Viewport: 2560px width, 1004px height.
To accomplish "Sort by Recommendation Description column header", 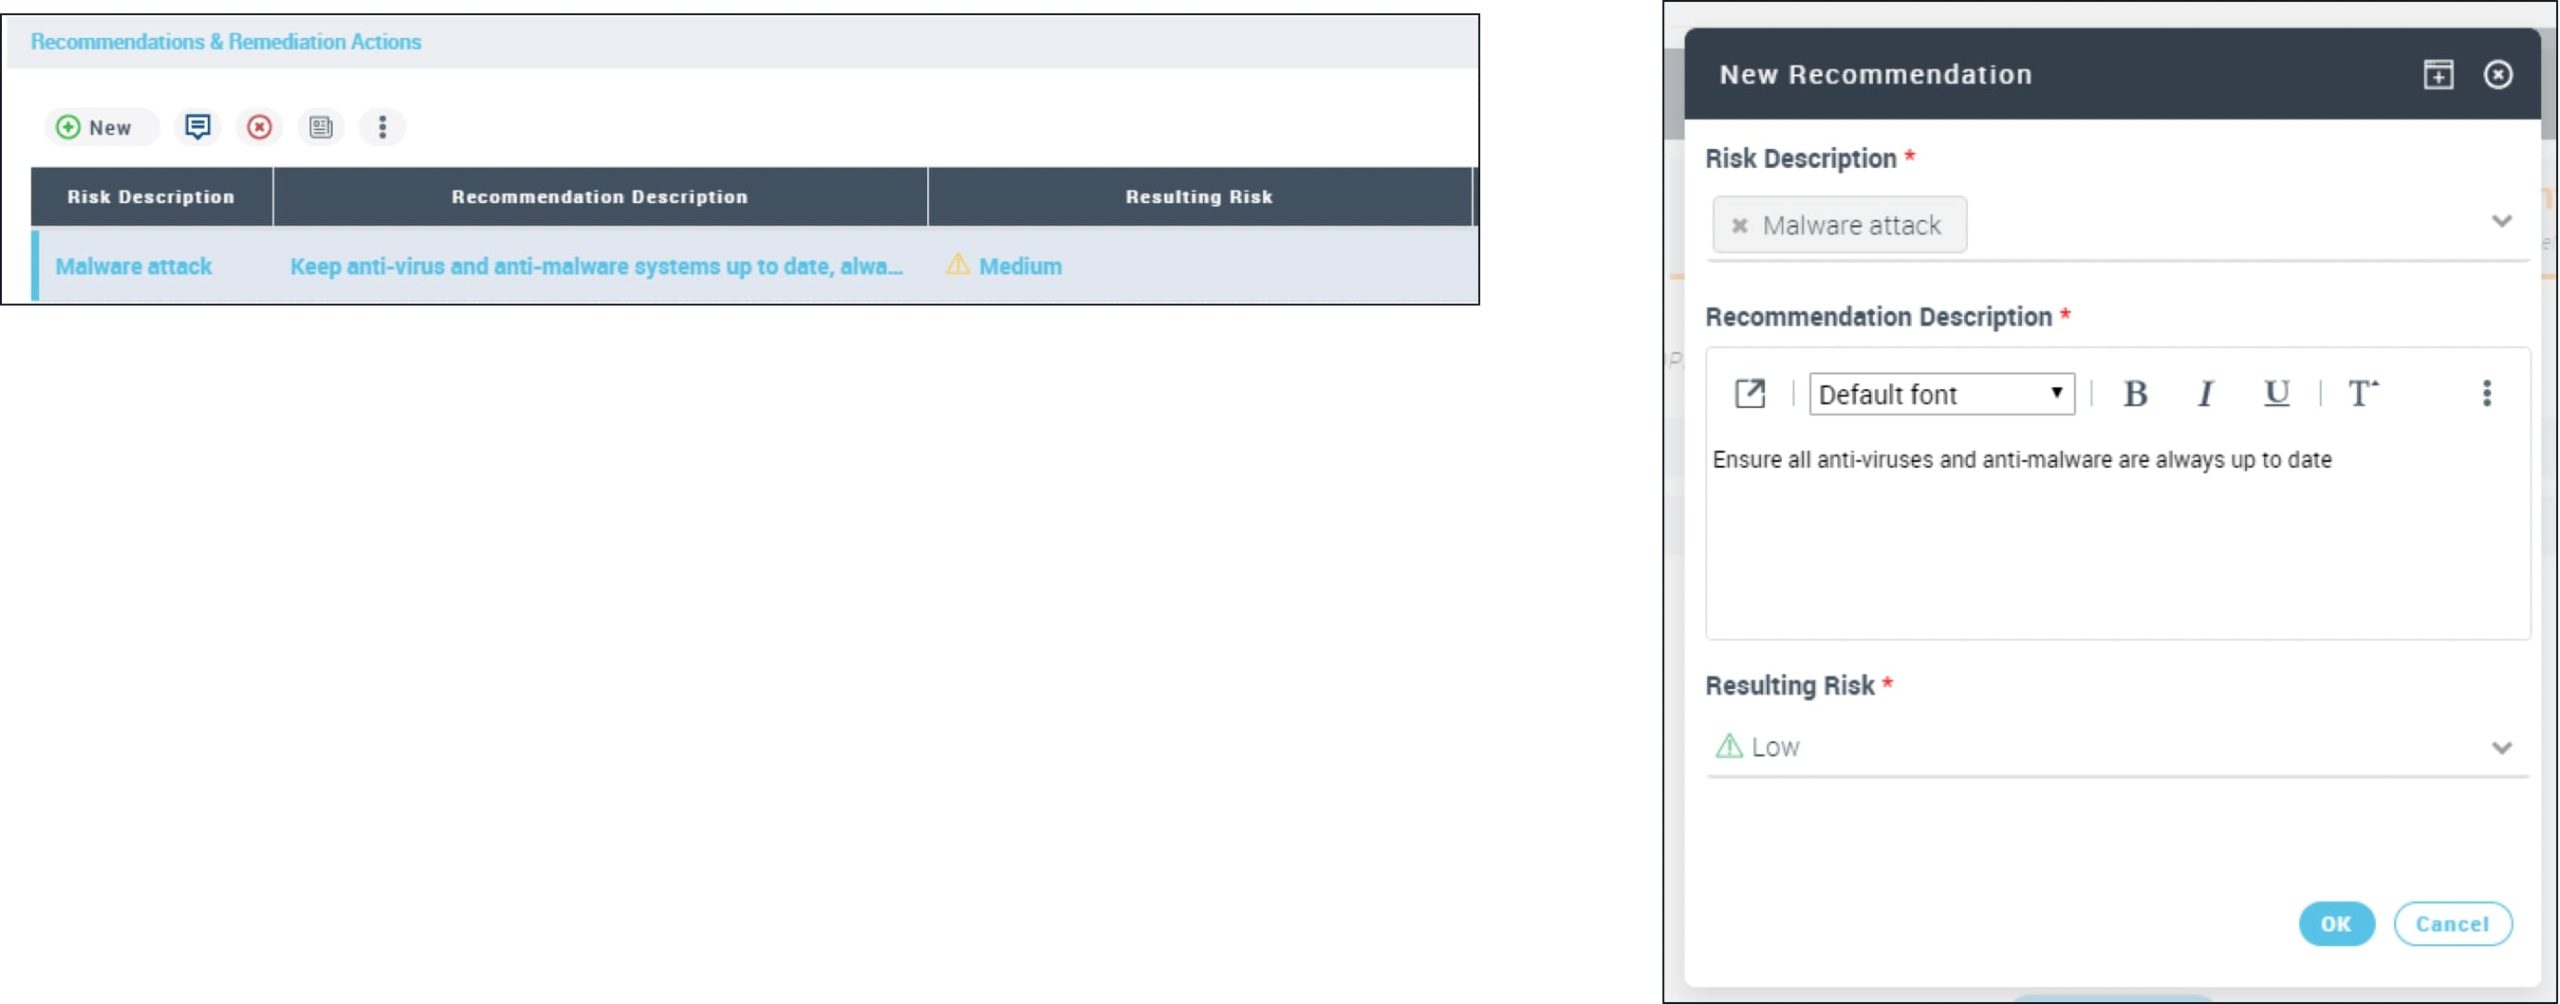I will click(x=599, y=197).
